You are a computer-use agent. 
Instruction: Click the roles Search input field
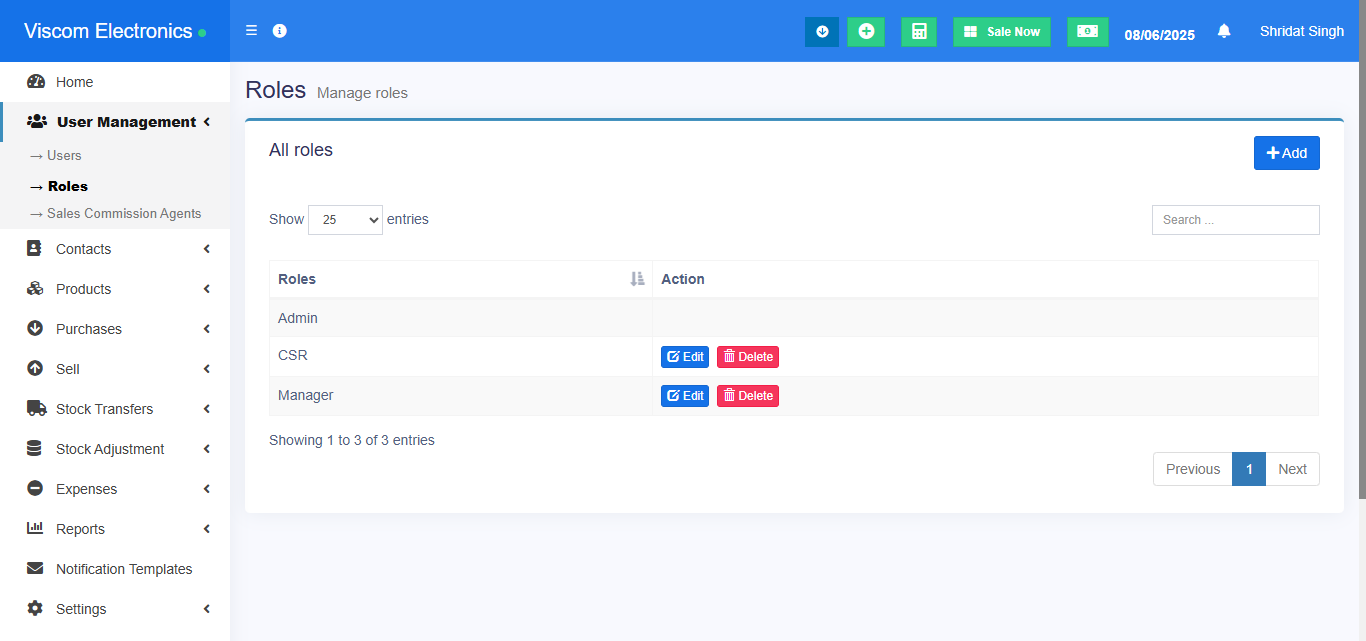(1235, 220)
